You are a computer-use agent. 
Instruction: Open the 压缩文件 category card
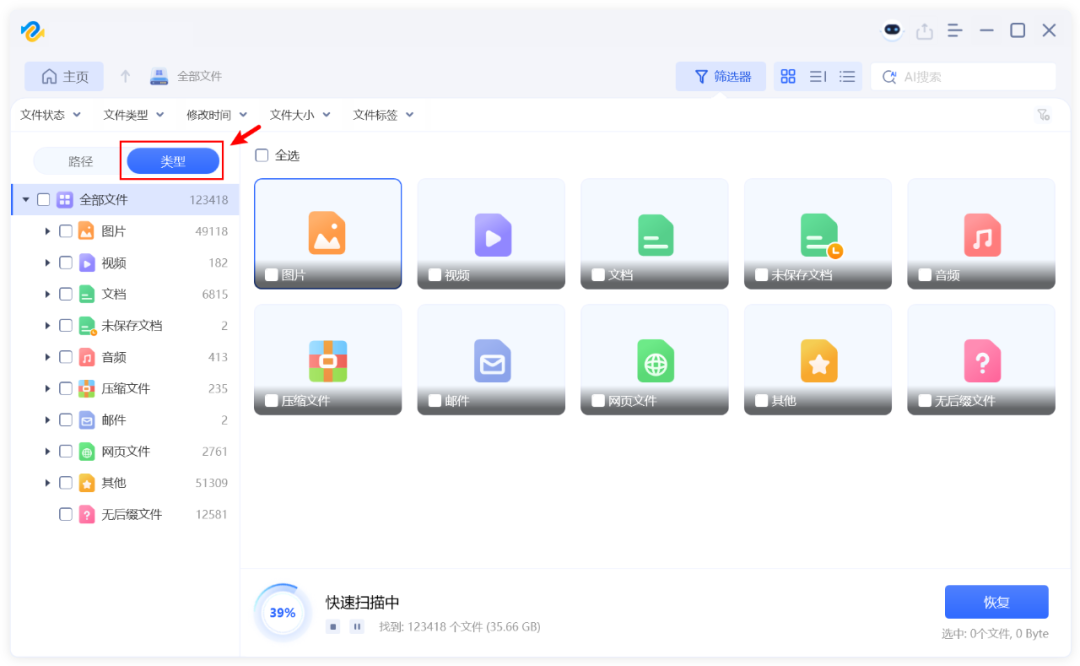[328, 360]
